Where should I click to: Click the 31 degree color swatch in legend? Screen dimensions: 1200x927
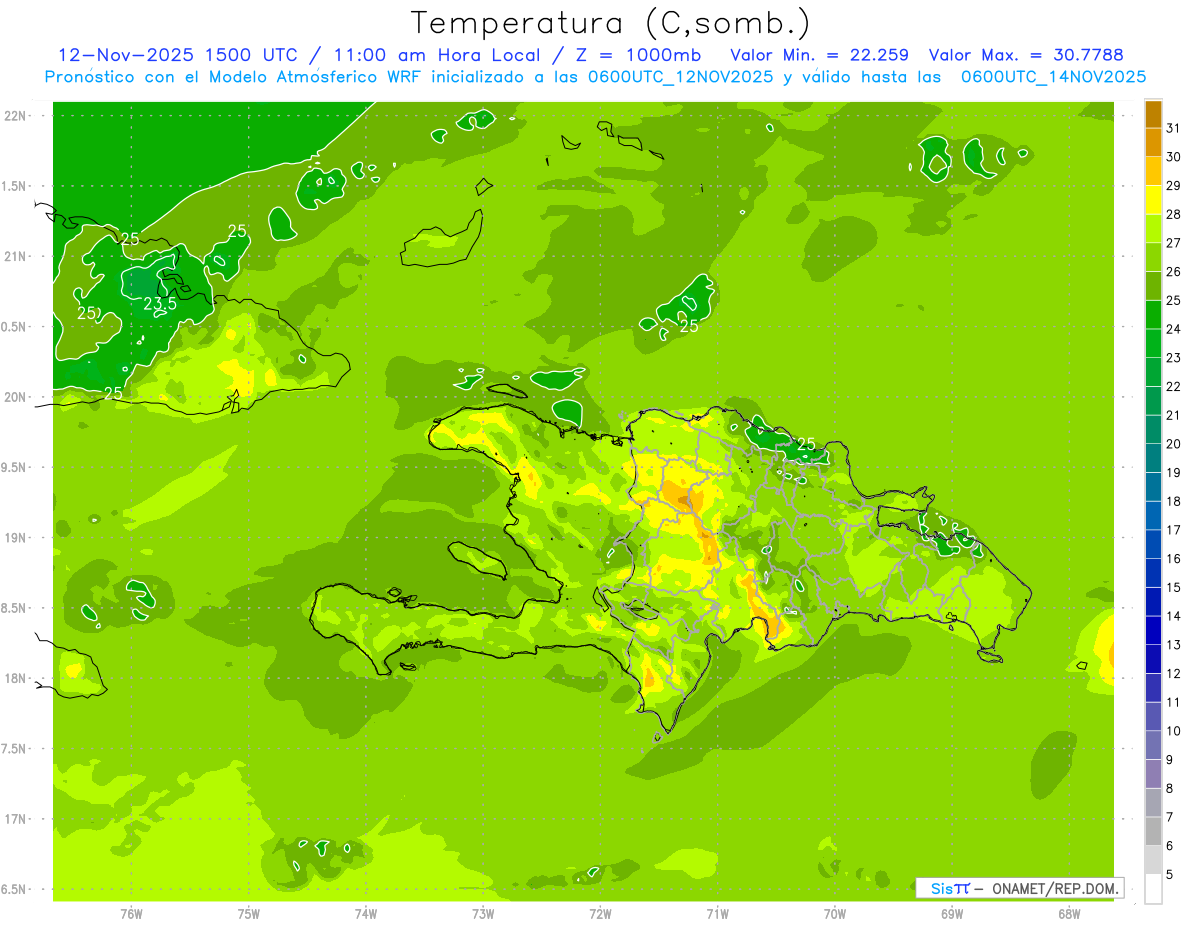(x=1153, y=114)
